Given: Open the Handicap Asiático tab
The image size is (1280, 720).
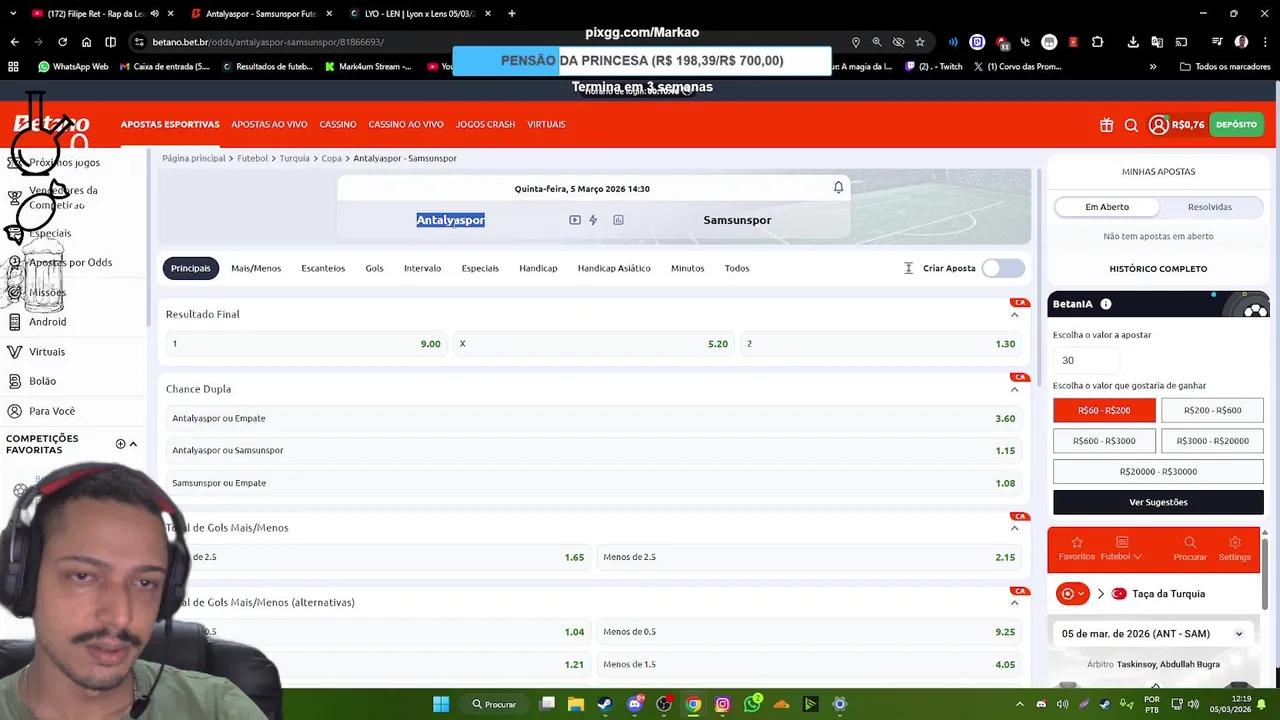Looking at the screenshot, I should [x=614, y=268].
